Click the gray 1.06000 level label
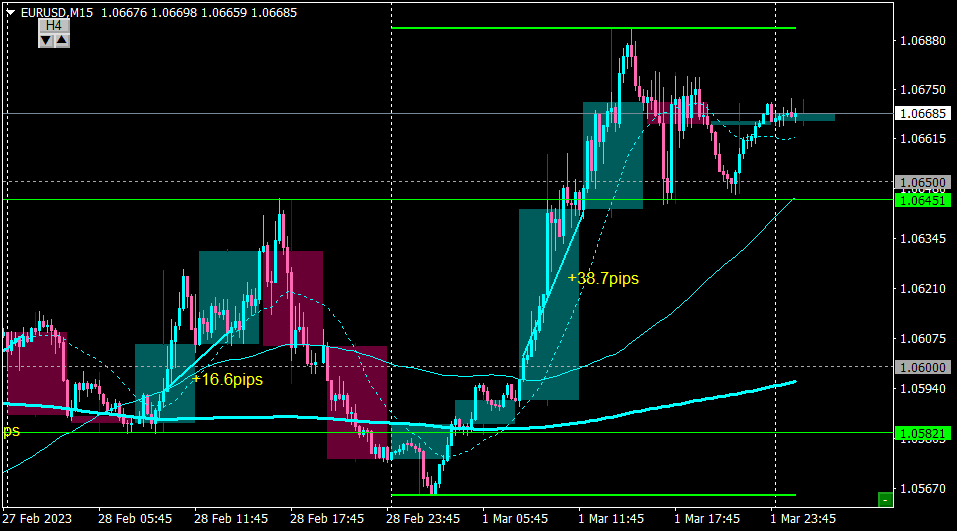The width and height of the screenshot is (957, 531). click(x=923, y=367)
